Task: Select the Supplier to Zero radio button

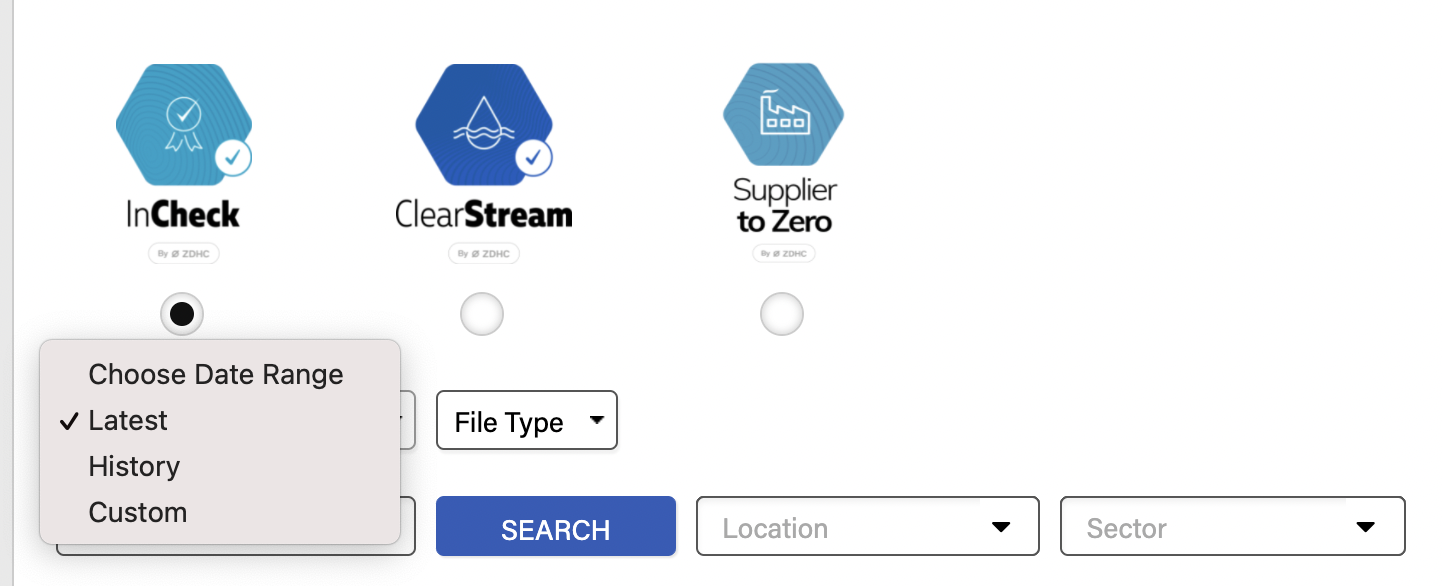Action: click(782, 314)
